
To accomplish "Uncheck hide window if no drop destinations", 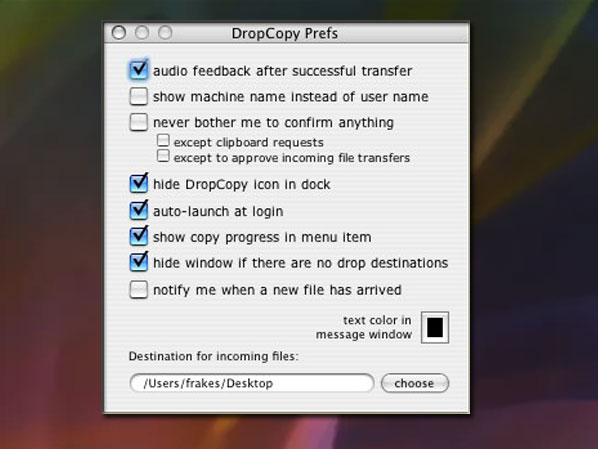I will (138, 262).
